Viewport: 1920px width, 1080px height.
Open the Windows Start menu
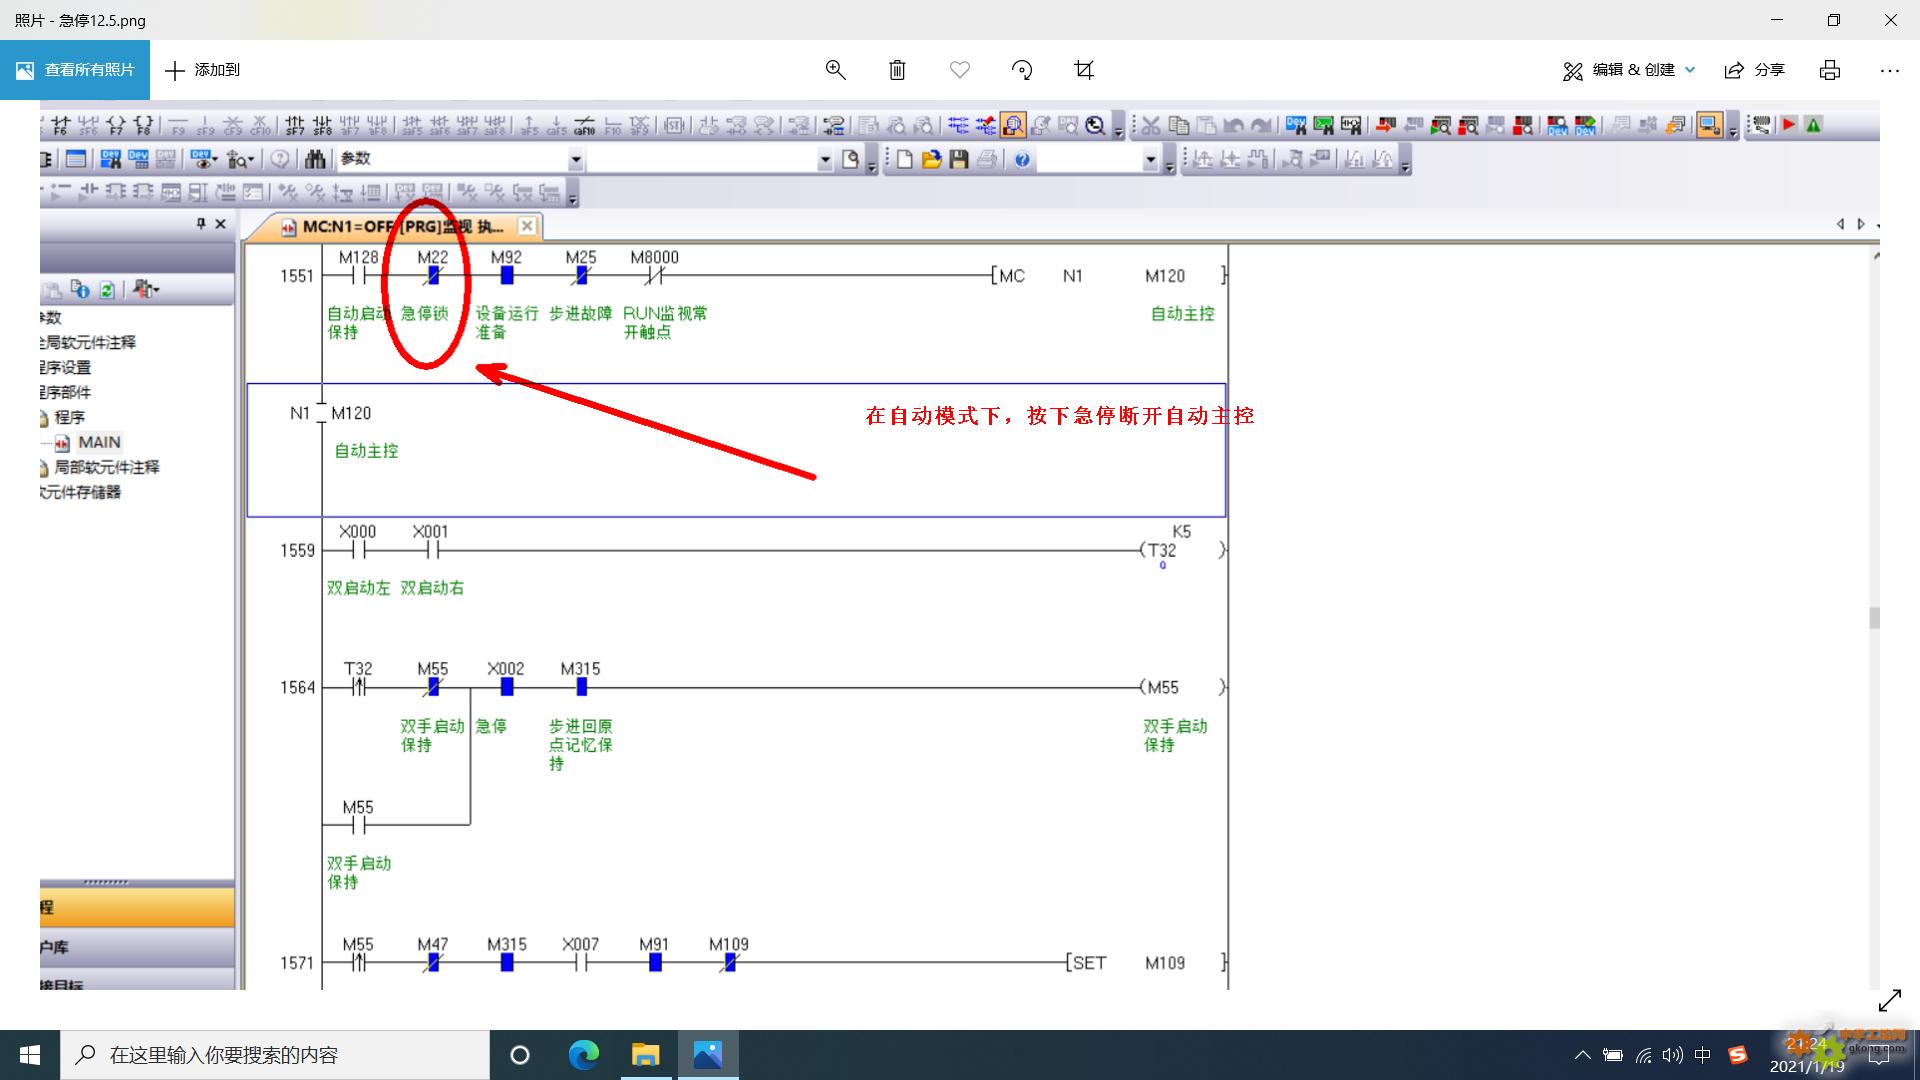pos(30,1055)
